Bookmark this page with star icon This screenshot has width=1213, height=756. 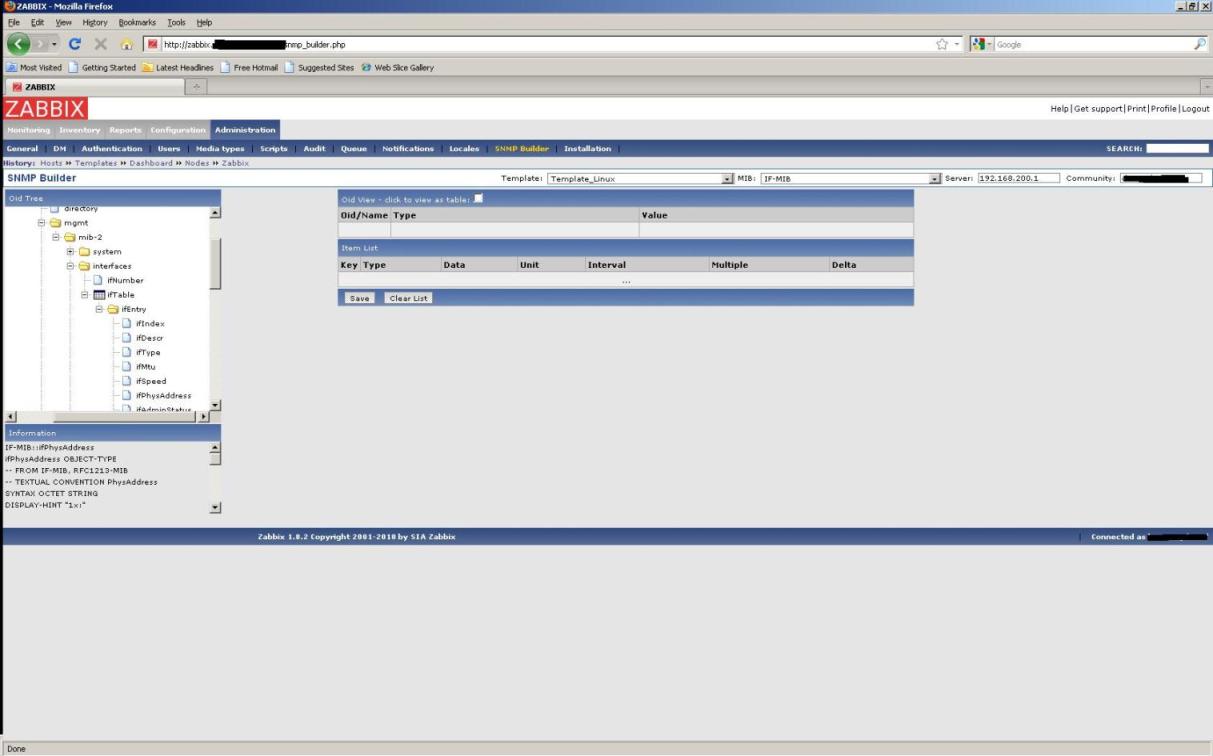tap(941, 44)
